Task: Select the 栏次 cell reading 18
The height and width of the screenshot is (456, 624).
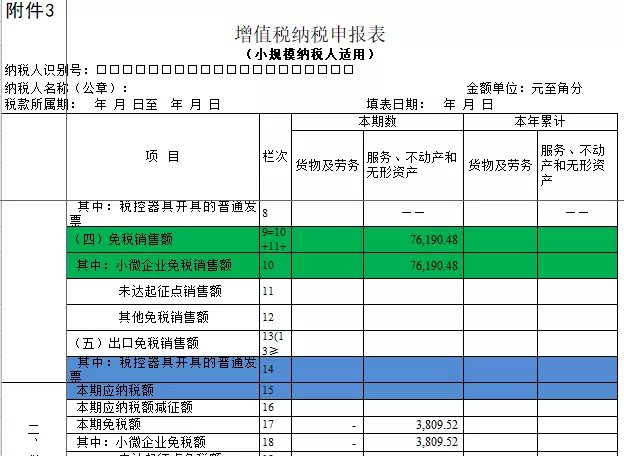Action: 275,442
